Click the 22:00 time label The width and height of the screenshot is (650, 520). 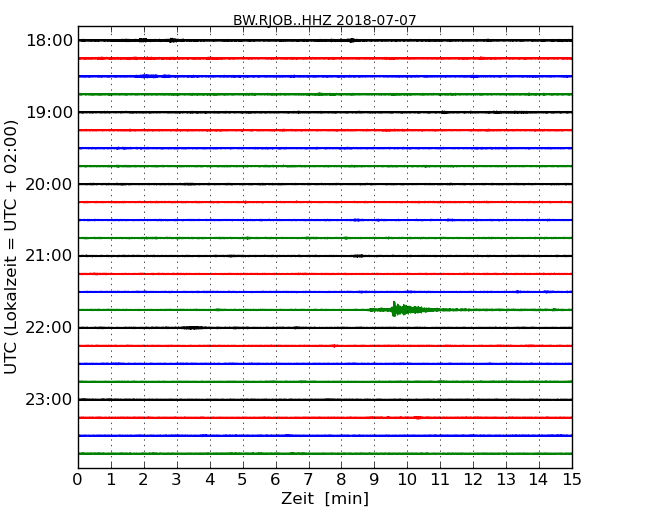[49, 328]
